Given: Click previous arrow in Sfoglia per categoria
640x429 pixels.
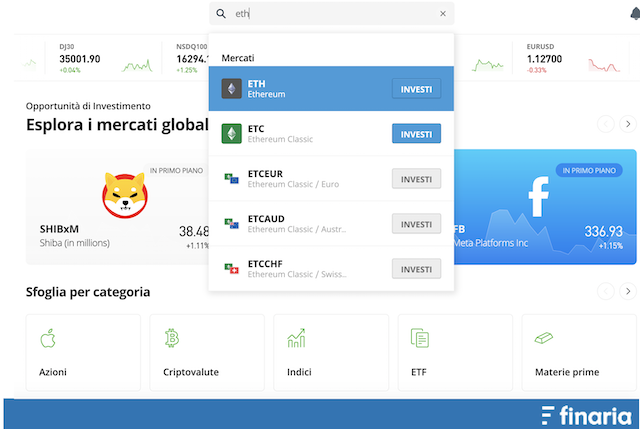Looking at the screenshot, I should 606,291.
